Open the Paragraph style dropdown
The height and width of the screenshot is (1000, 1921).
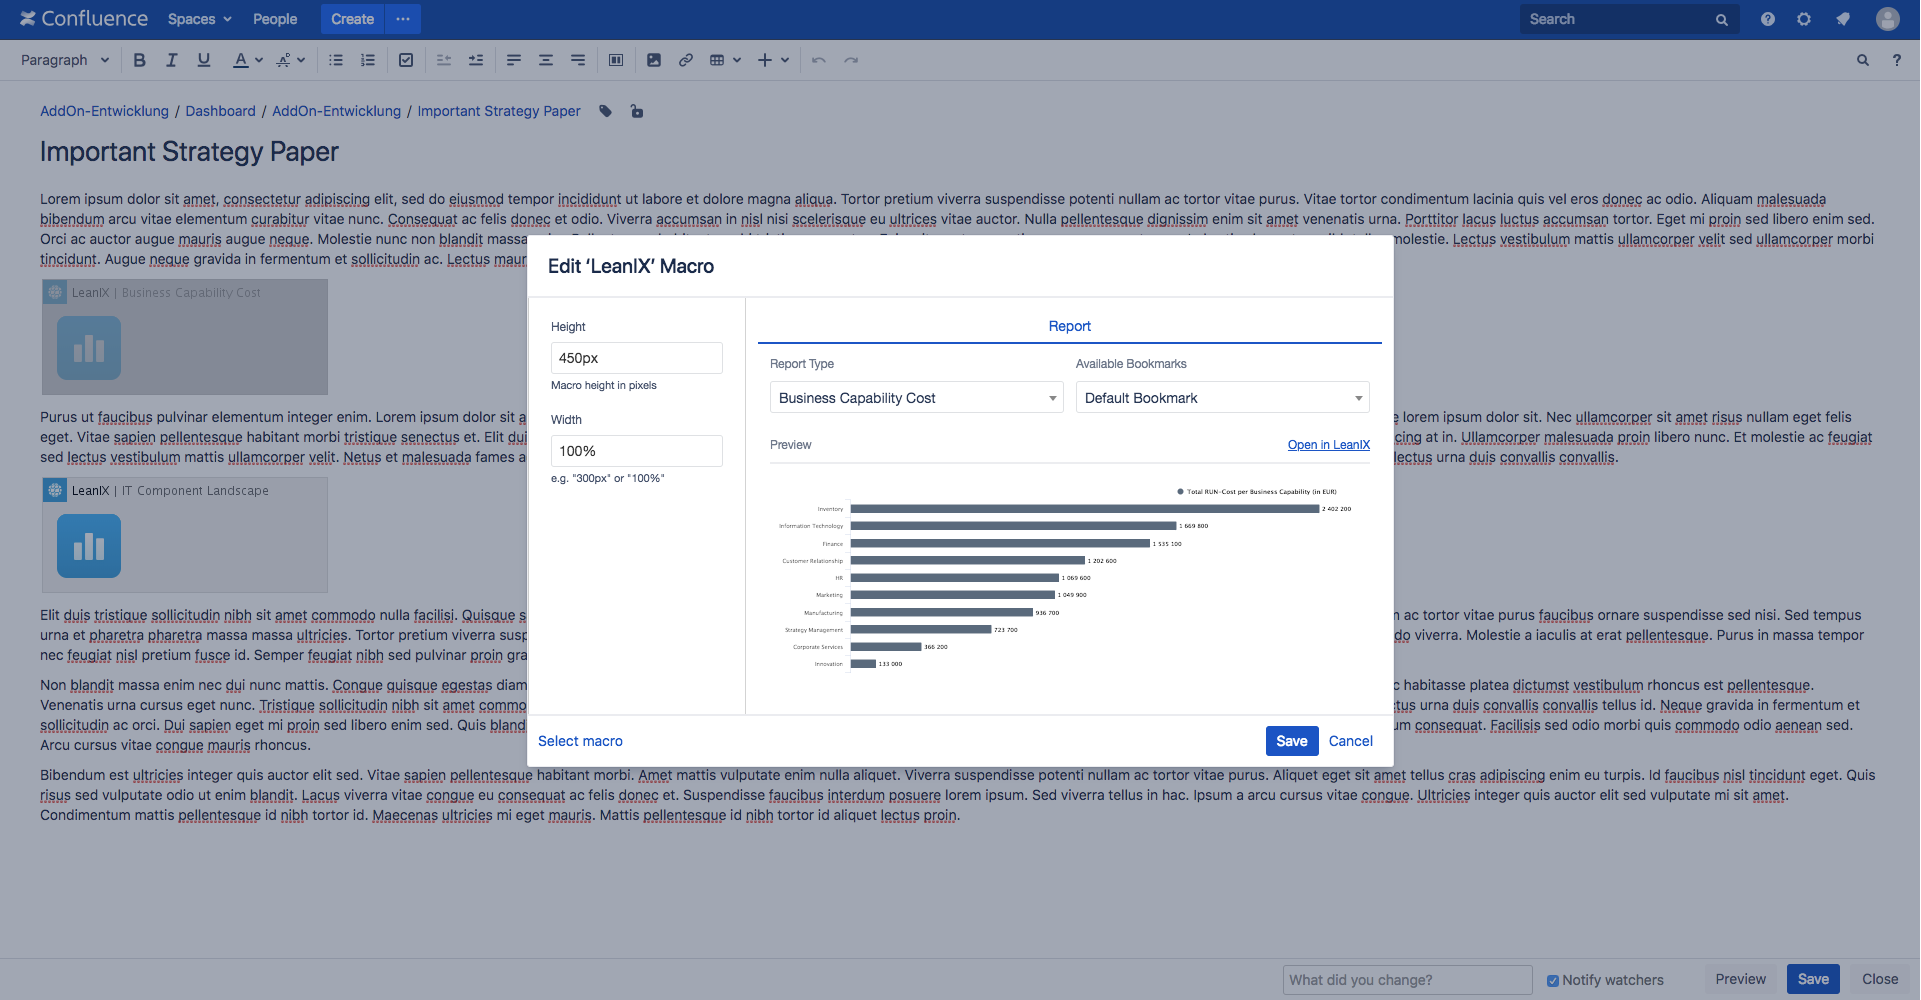(x=65, y=60)
